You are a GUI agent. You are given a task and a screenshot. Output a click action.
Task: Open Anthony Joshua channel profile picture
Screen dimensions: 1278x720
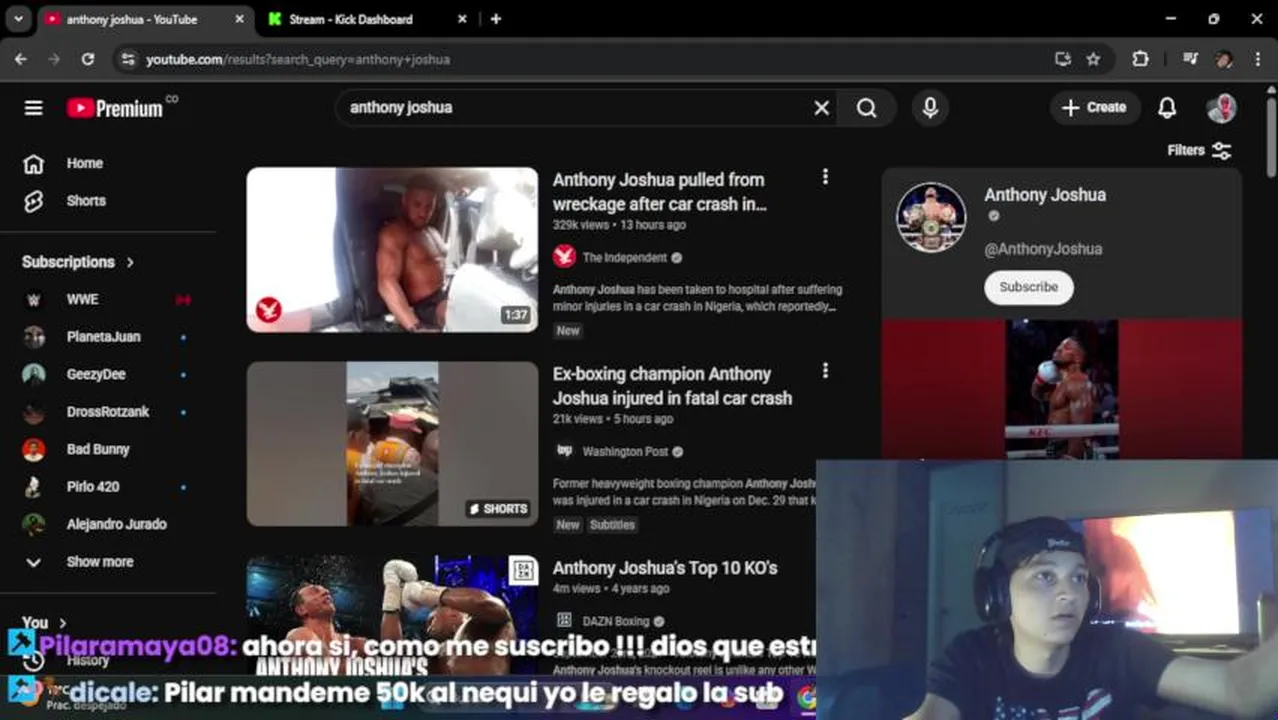pos(931,217)
